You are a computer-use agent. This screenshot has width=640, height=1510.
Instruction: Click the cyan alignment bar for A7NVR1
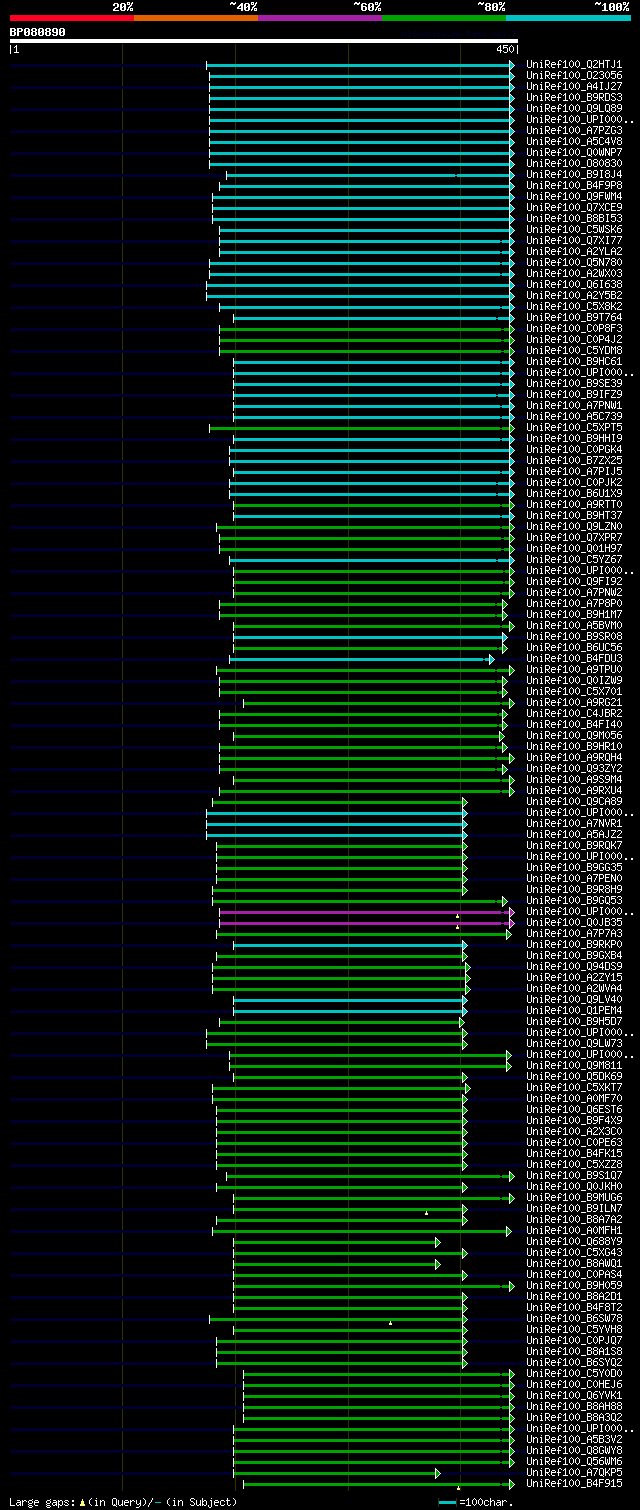pos(335,824)
